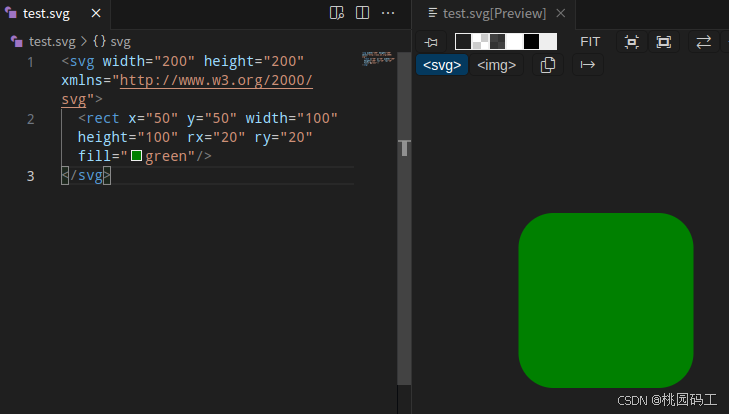
Task: Click the svg symbol in the breadcrumb
Action: (112, 41)
